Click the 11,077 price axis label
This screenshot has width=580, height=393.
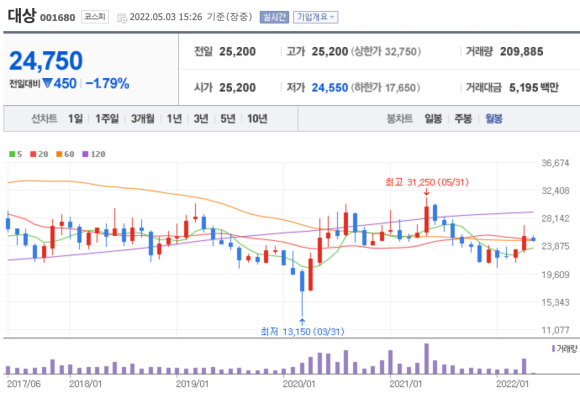tap(556, 330)
